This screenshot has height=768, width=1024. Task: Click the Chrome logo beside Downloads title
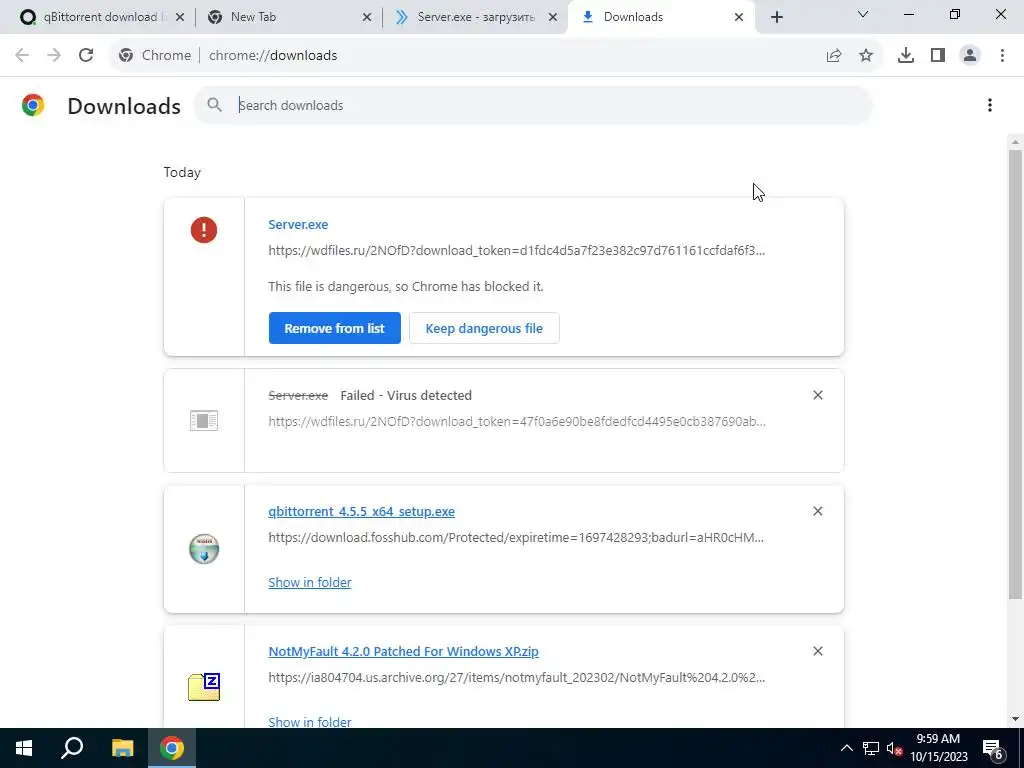(33, 105)
